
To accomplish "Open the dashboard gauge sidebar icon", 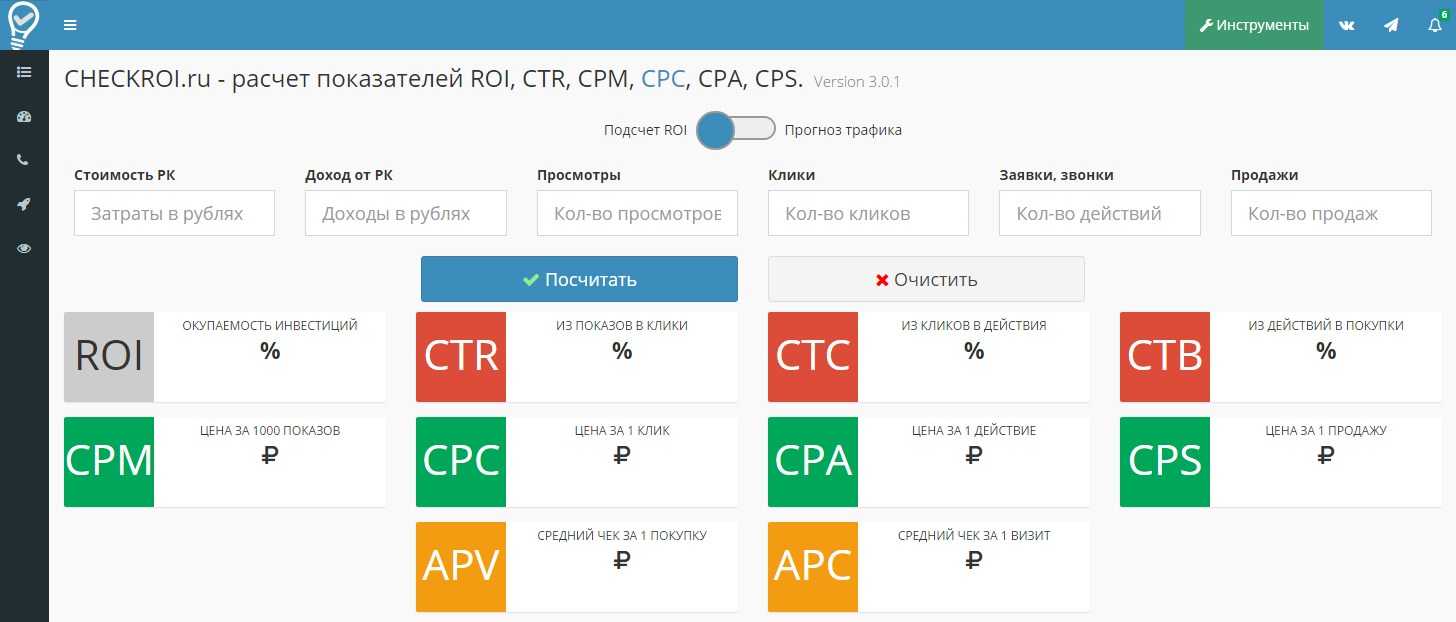I will [x=24, y=116].
